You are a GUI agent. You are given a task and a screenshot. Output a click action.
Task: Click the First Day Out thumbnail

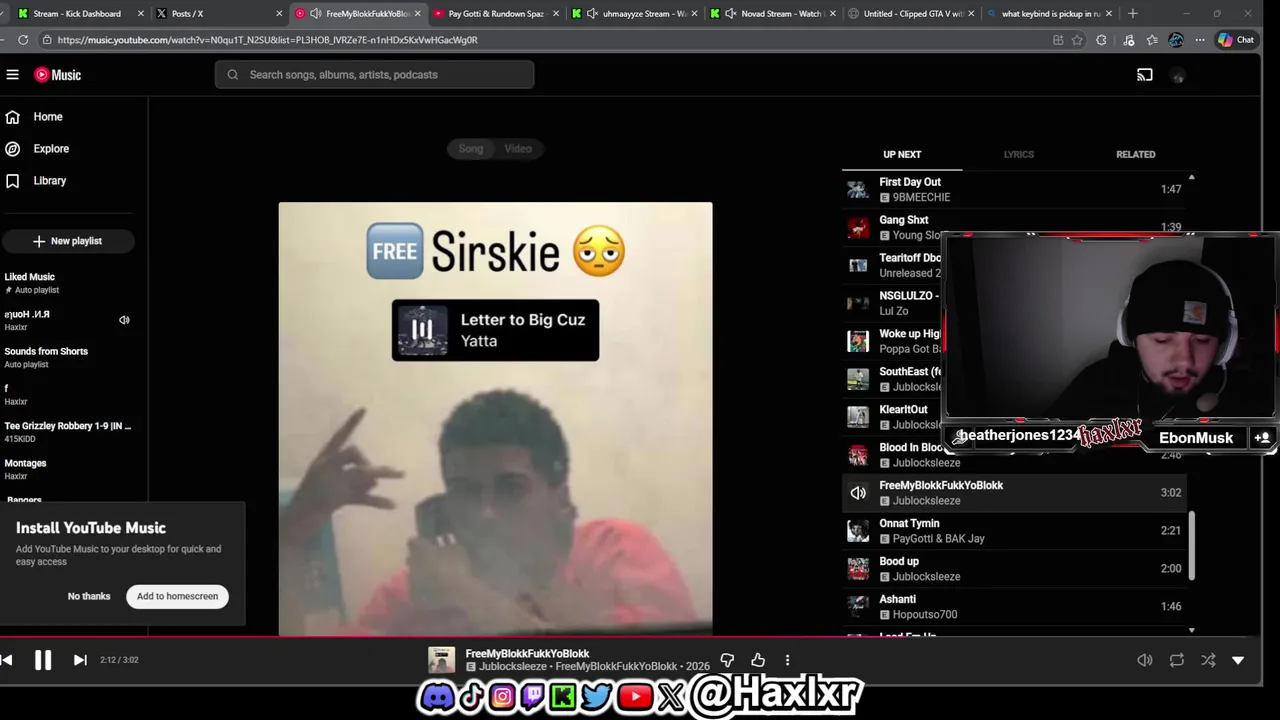(858, 189)
